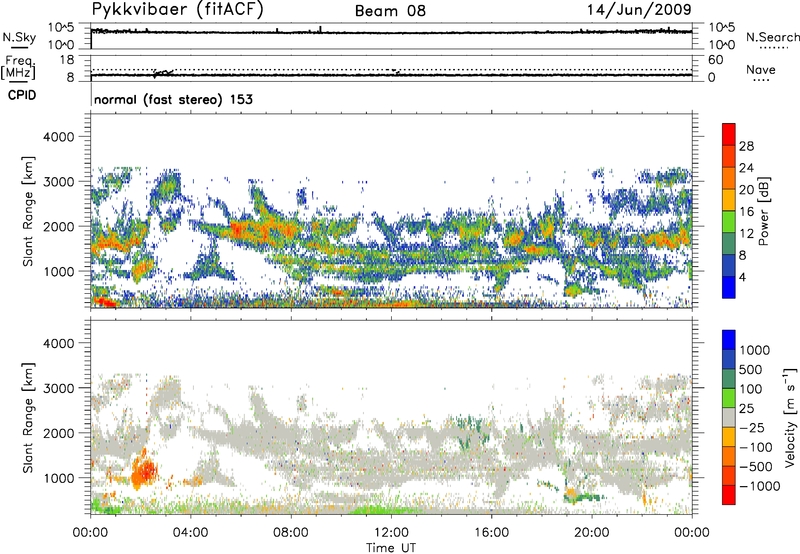The image size is (800, 554).
Task: Select the Freq. [MHz] axis label
Action: [x=18, y=68]
